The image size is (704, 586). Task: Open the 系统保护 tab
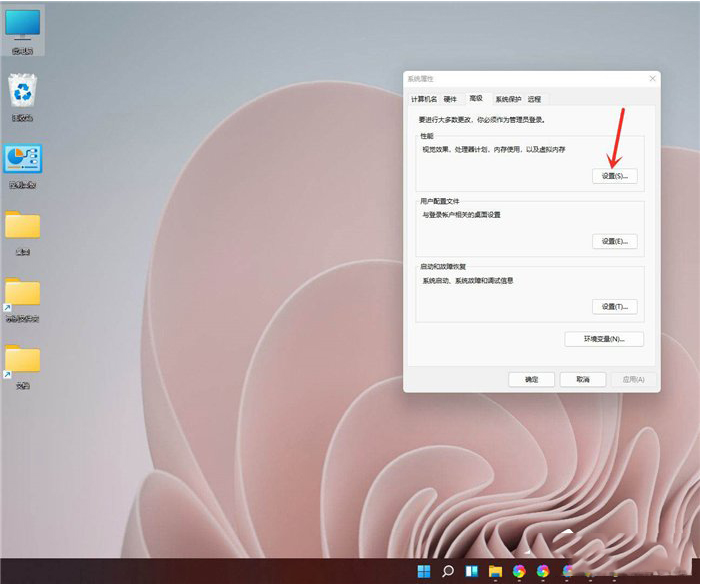coord(508,99)
